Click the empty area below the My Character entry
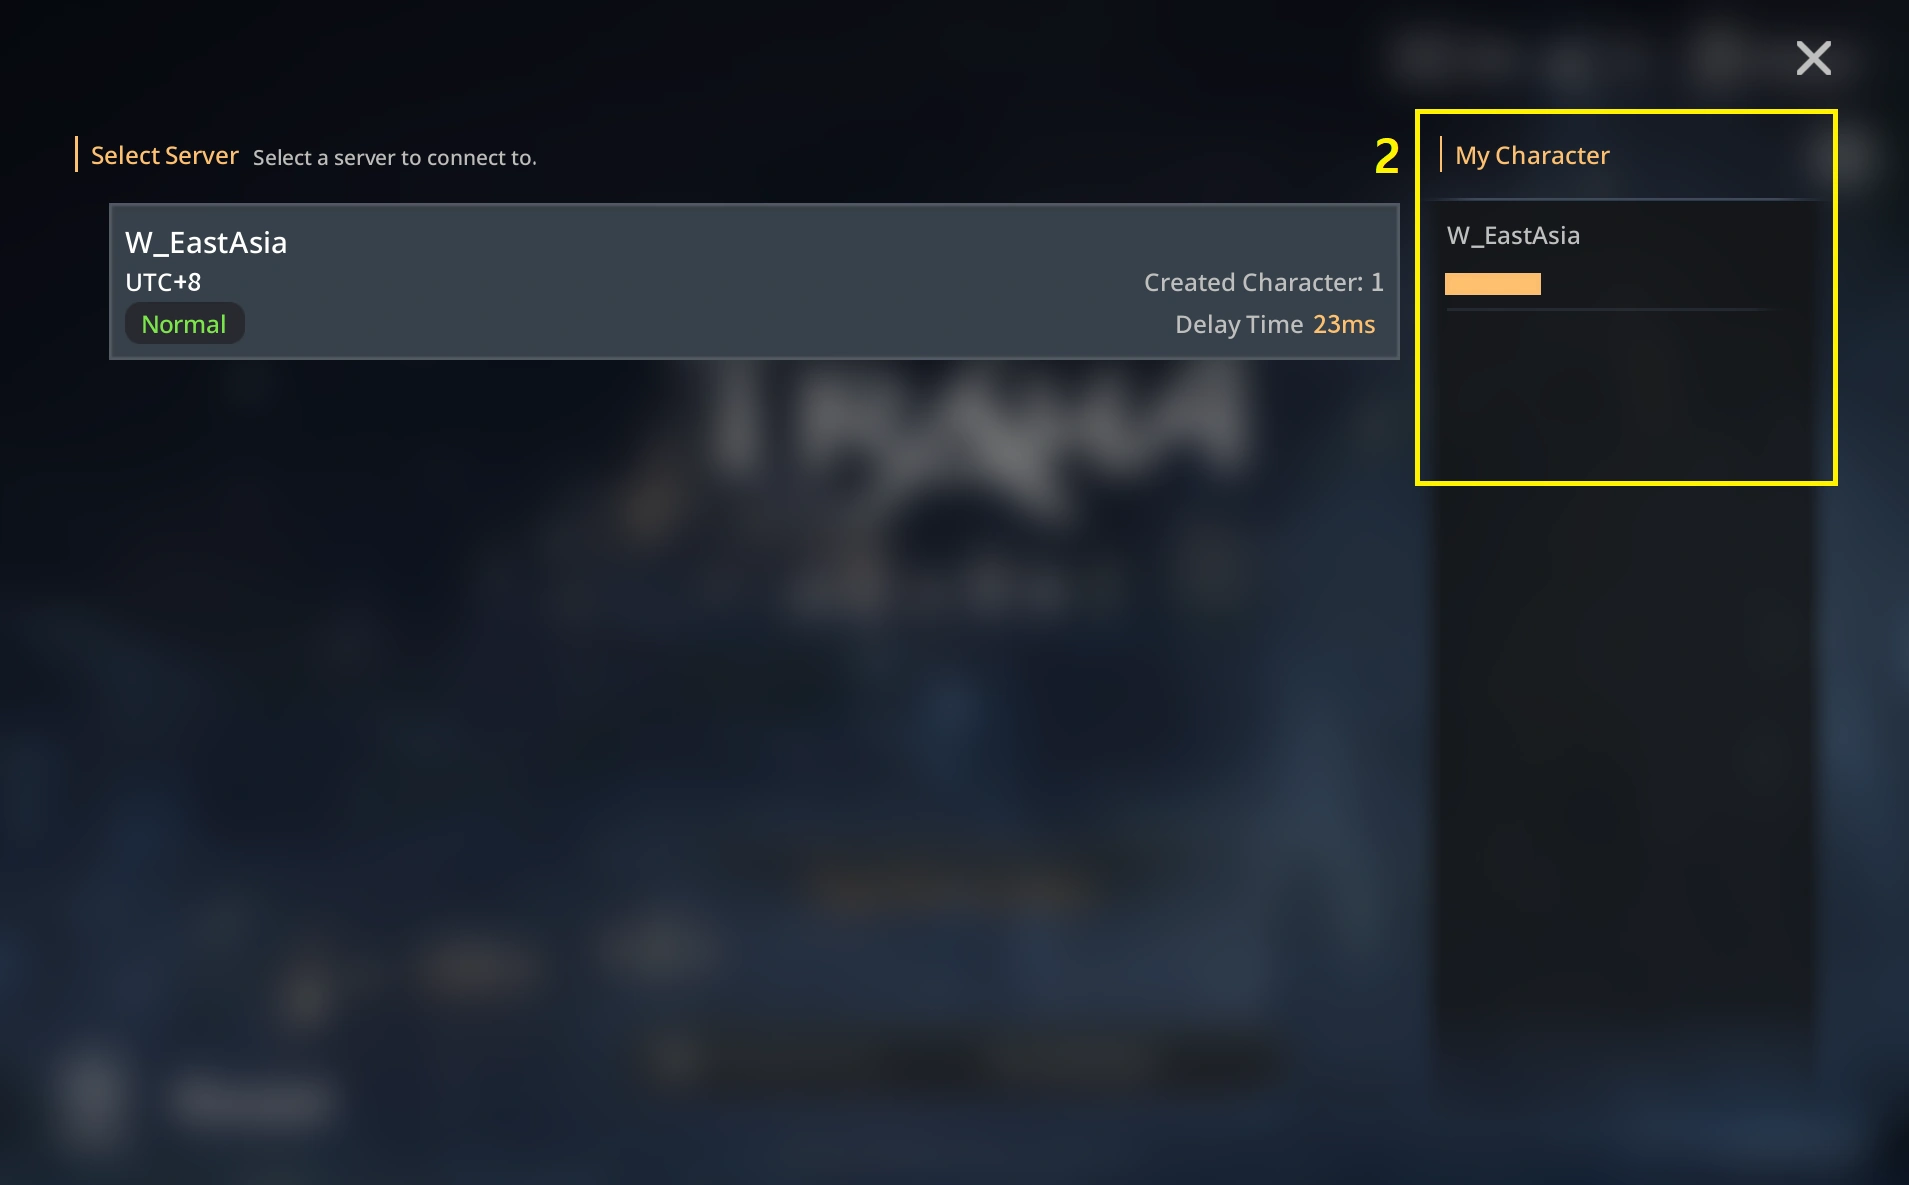This screenshot has width=1909, height=1185. pyautogui.click(x=1625, y=395)
